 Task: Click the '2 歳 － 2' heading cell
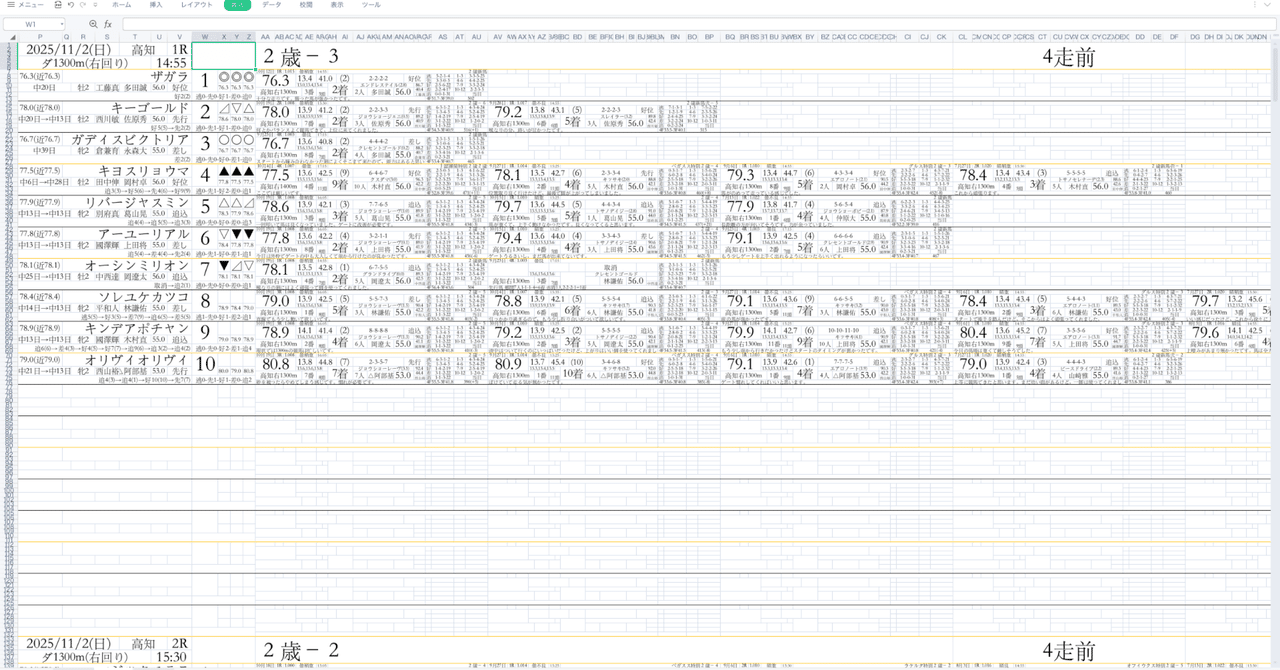300,651
